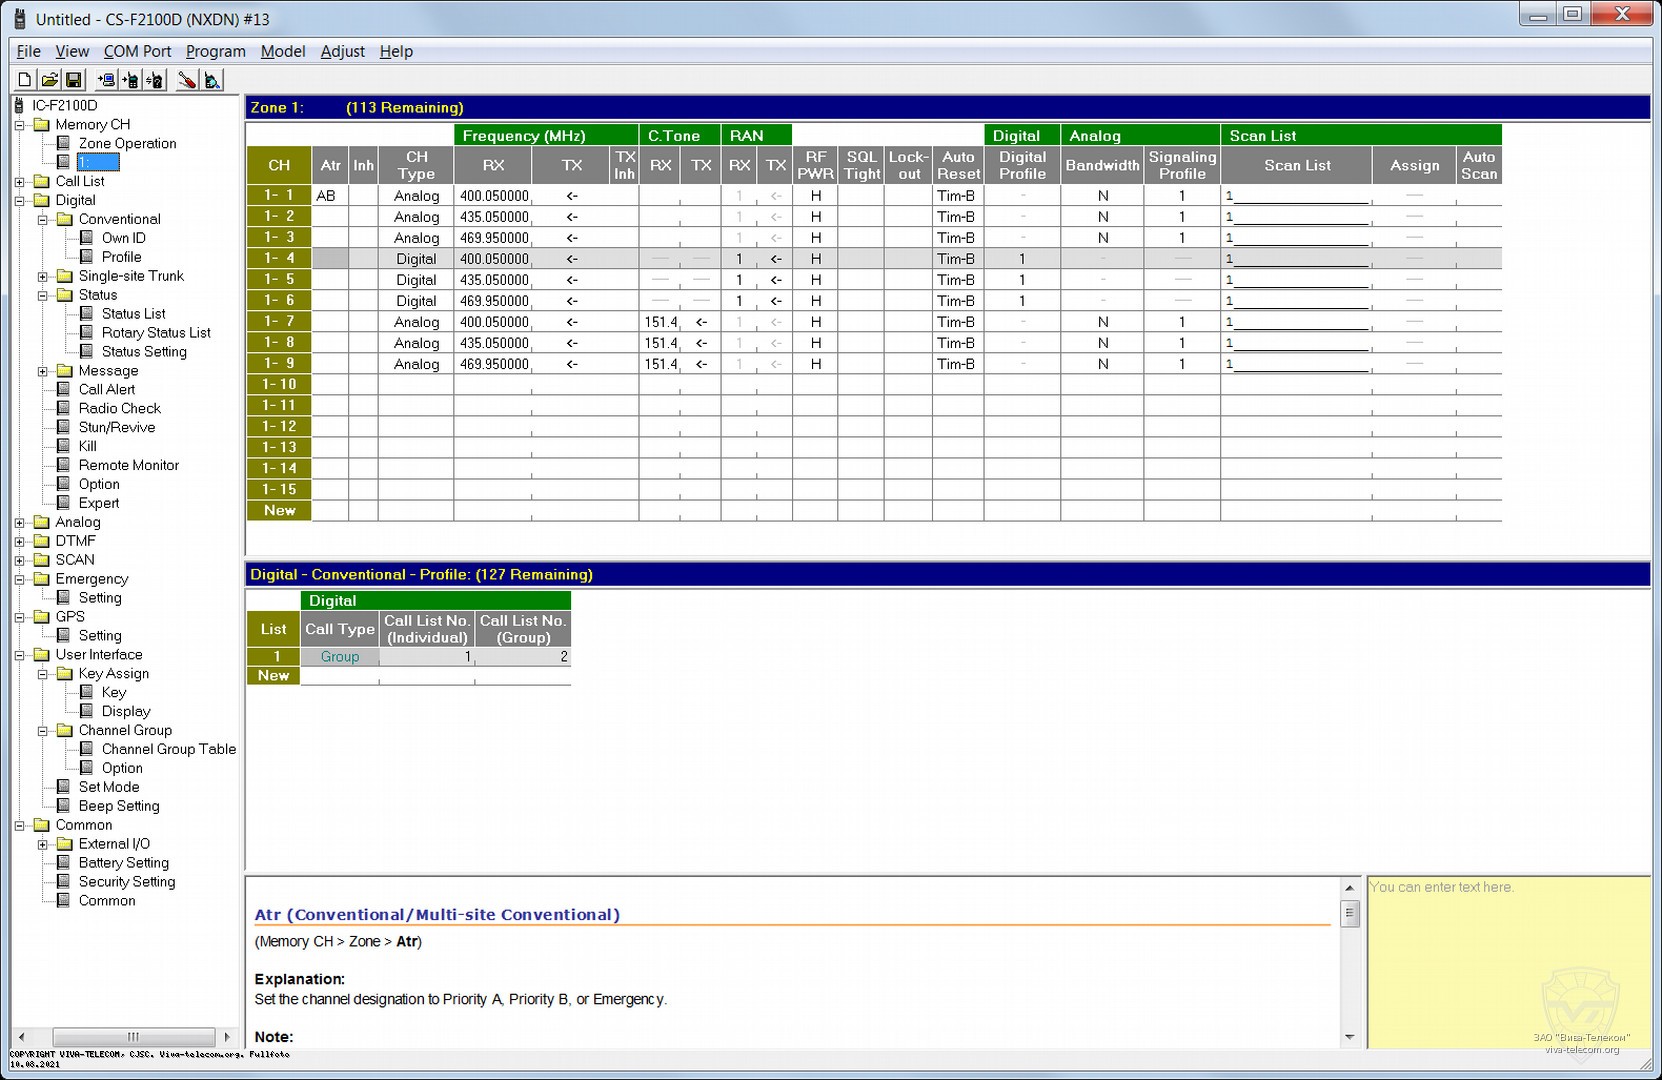The image size is (1662, 1080).
Task: Click the radio information question-mark icon
Action: (x=155, y=80)
